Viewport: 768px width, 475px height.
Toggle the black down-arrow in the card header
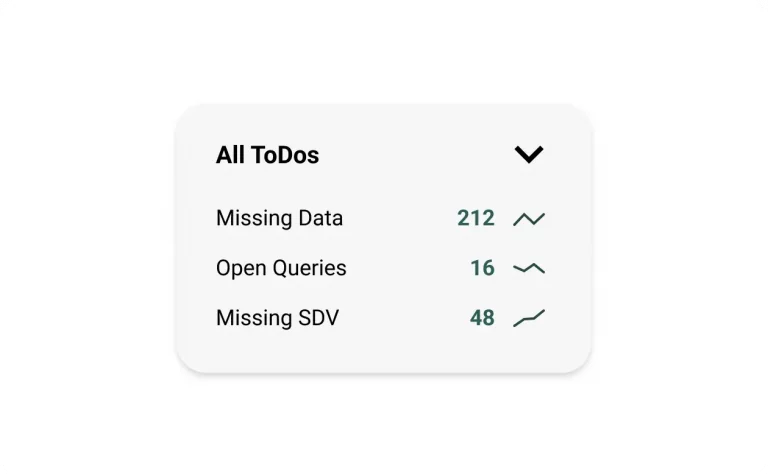[528, 154]
